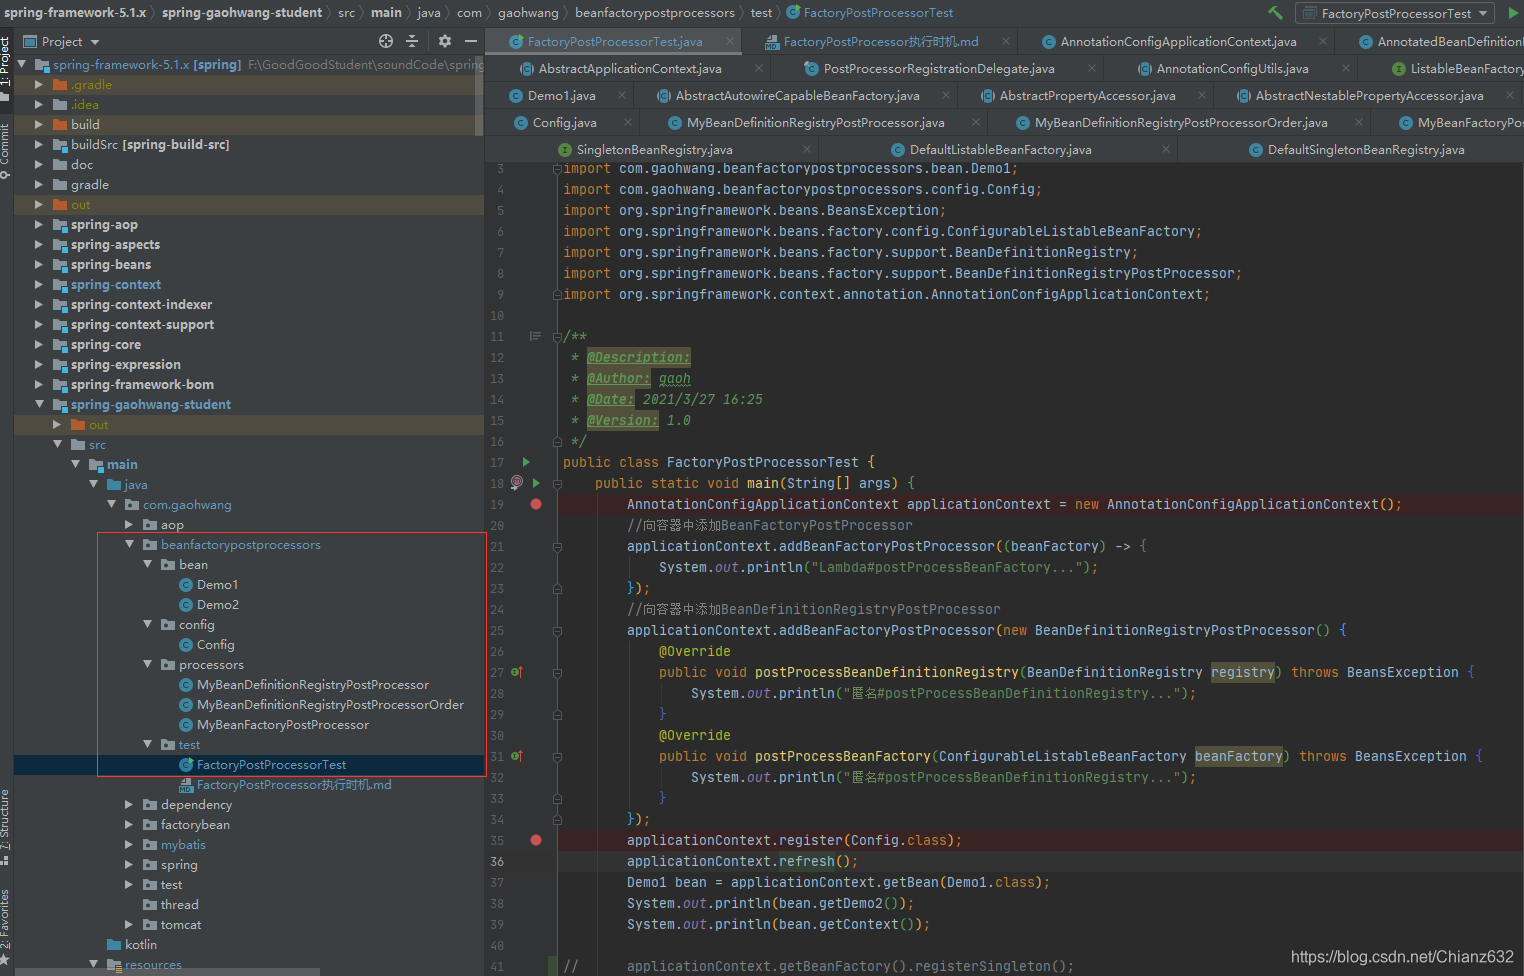Click beanfactorypostprocessors in breadcrumb bar
This screenshot has height=976, width=1524.
[x=655, y=12]
